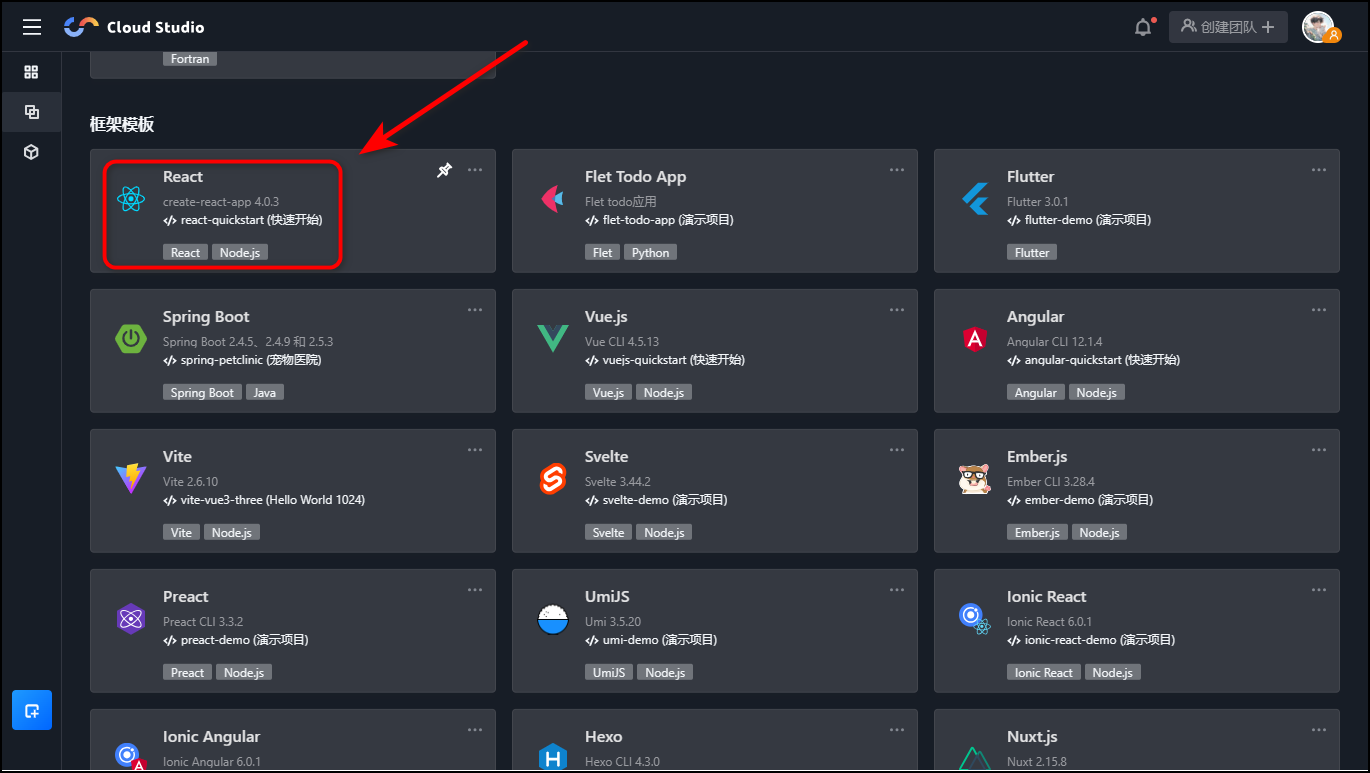The image size is (1370, 773).
Task: Click the svelte-demo repository link
Action: click(x=656, y=500)
